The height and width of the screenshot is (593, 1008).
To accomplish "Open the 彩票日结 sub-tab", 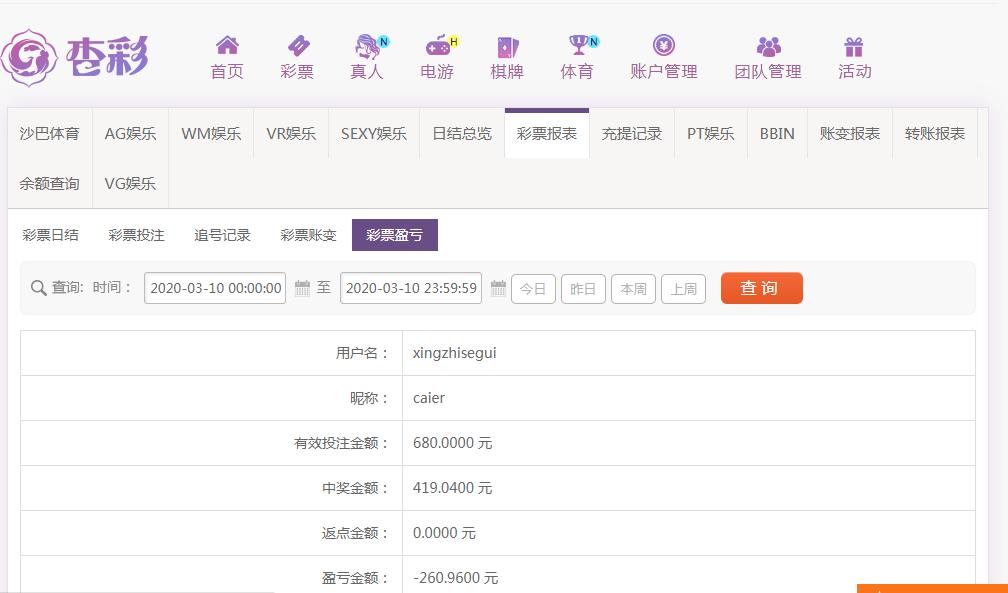I will [50, 235].
